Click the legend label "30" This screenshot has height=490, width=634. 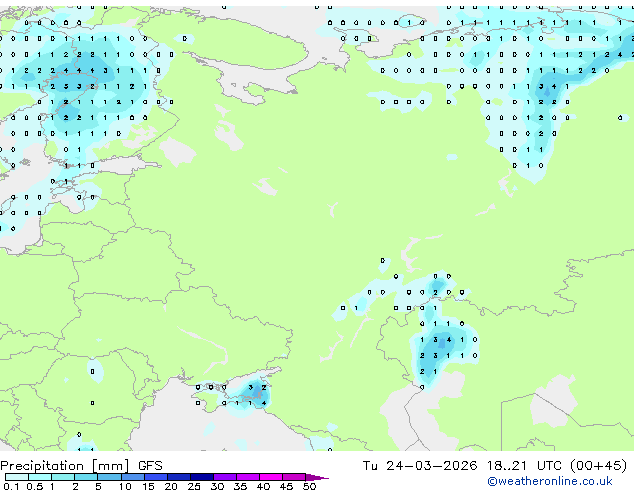(x=217, y=486)
